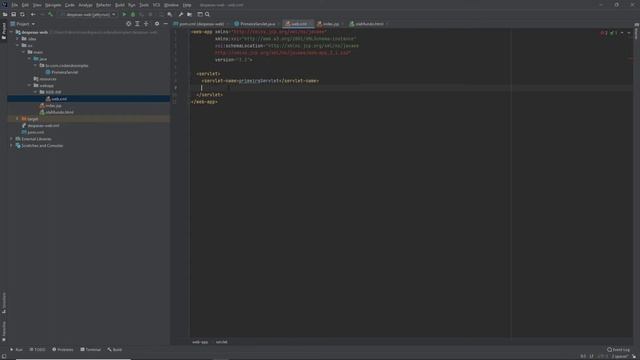
Task: Hide the Project tool window
Action: [x=165, y=24]
